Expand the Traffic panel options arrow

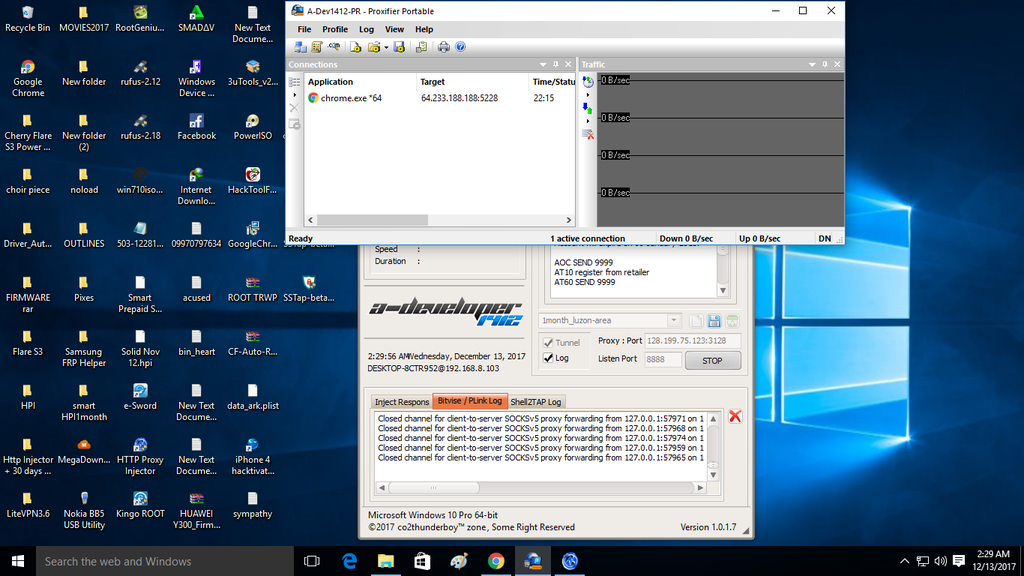click(x=812, y=65)
